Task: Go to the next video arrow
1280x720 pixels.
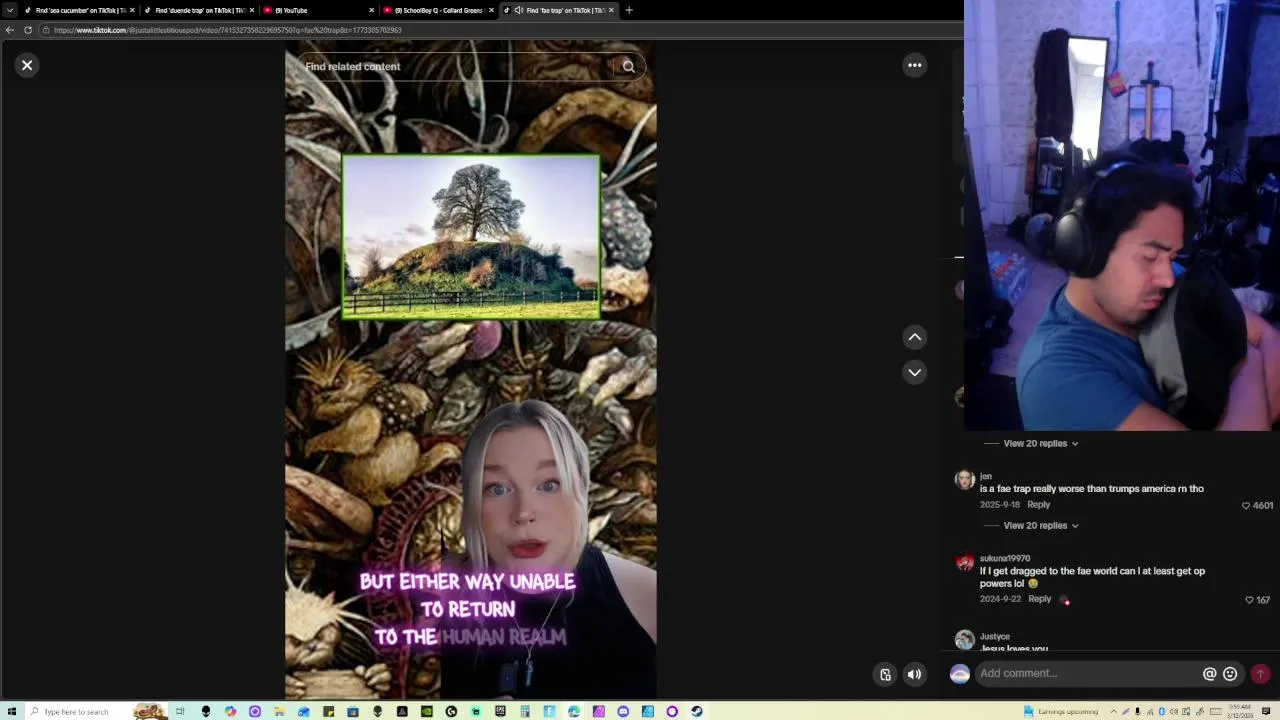Action: (x=914, y=372)
